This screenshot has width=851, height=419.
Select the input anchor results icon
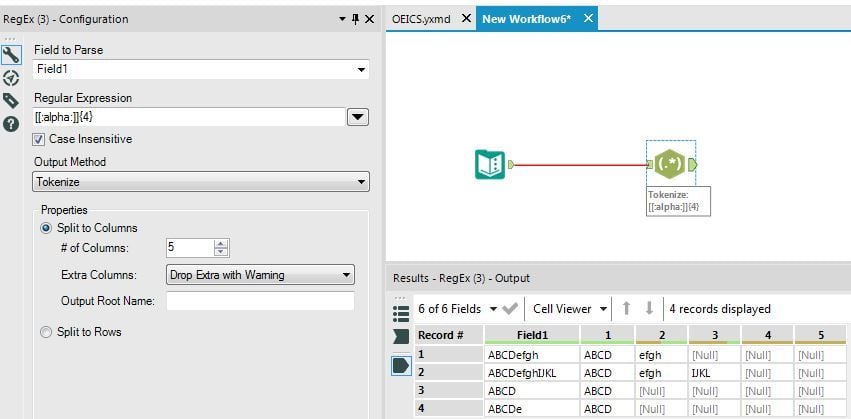(x=401, y=337)
